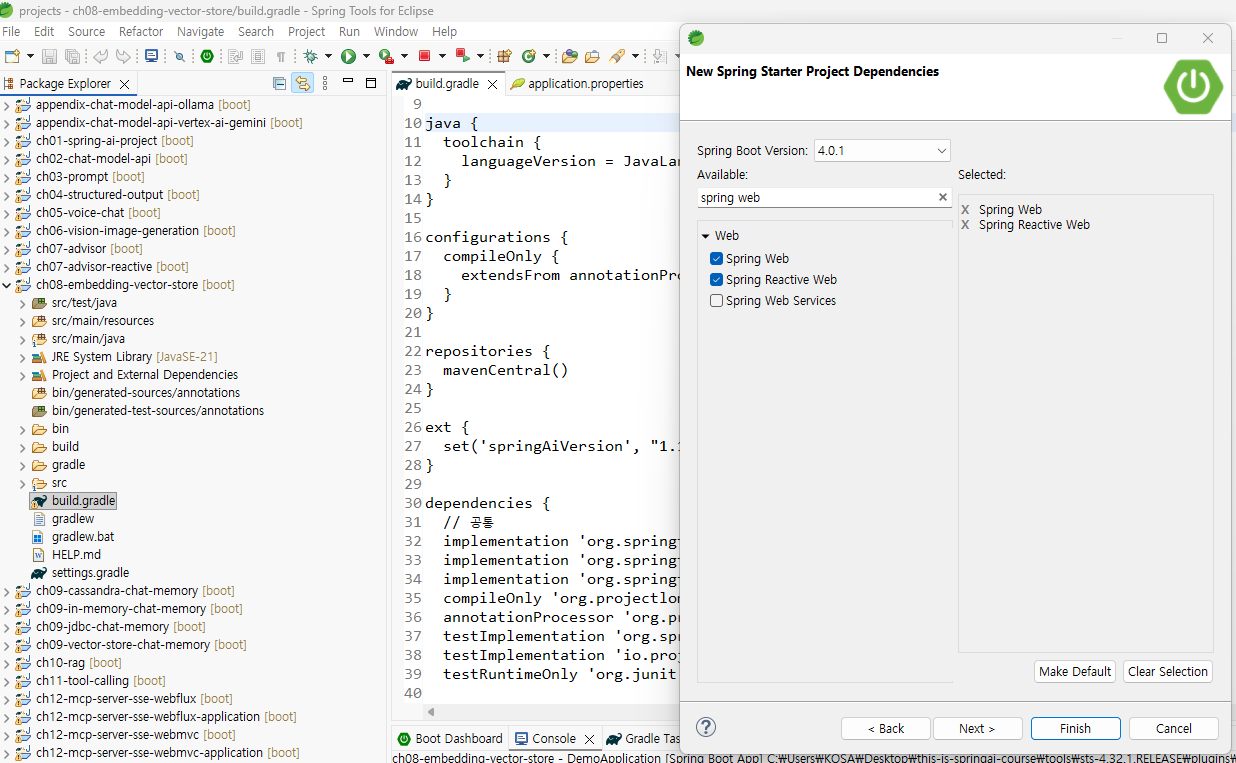Viewport: 1236px width, 763px height.
Task: Click the Back button in dialog
Action: pyautogui.click(x=886, y=729)
